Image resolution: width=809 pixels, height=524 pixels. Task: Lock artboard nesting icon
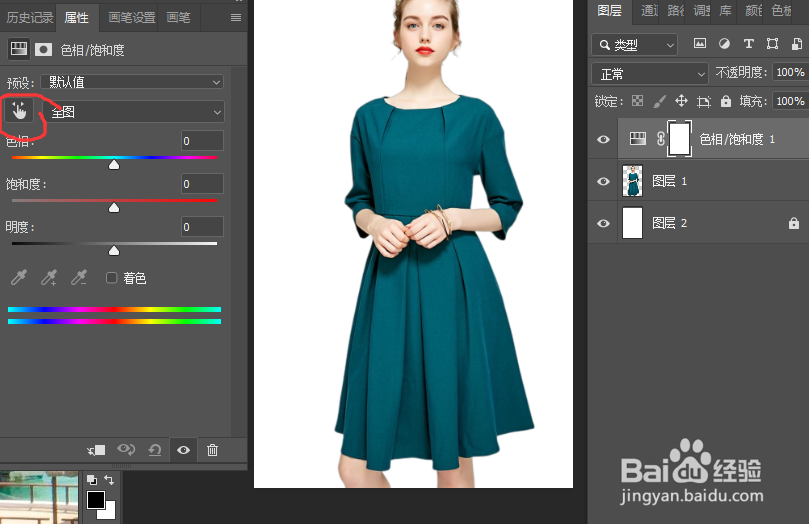tap(704, 101)
